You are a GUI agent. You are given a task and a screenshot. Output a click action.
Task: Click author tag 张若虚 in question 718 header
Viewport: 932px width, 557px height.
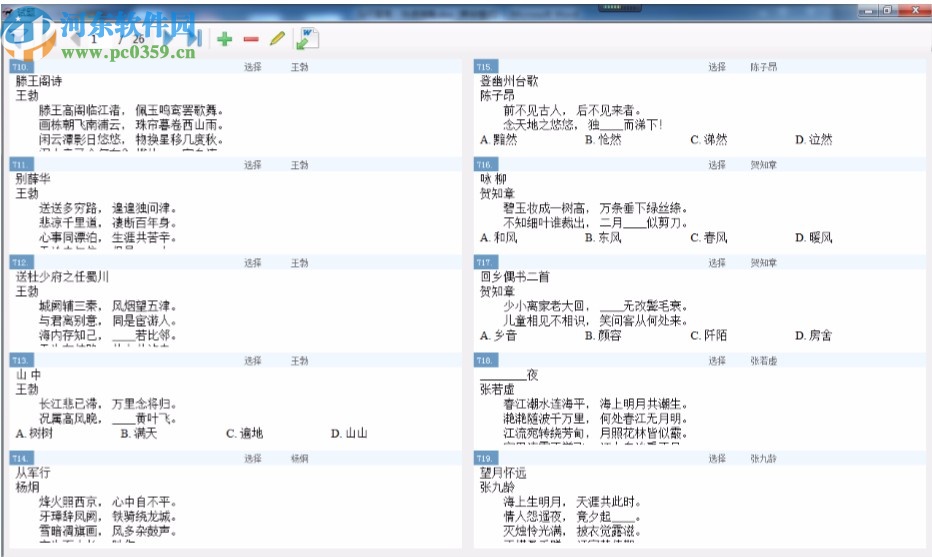pos(763,360)
